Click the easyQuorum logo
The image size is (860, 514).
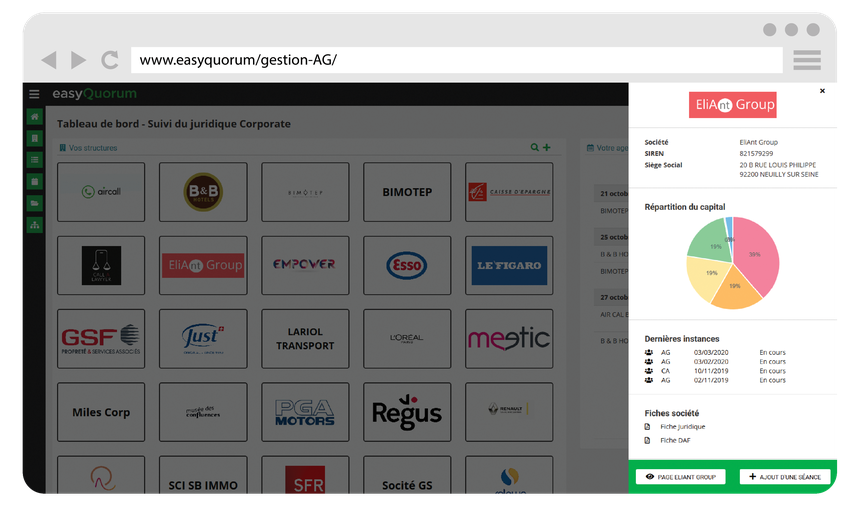pos(94,94)
